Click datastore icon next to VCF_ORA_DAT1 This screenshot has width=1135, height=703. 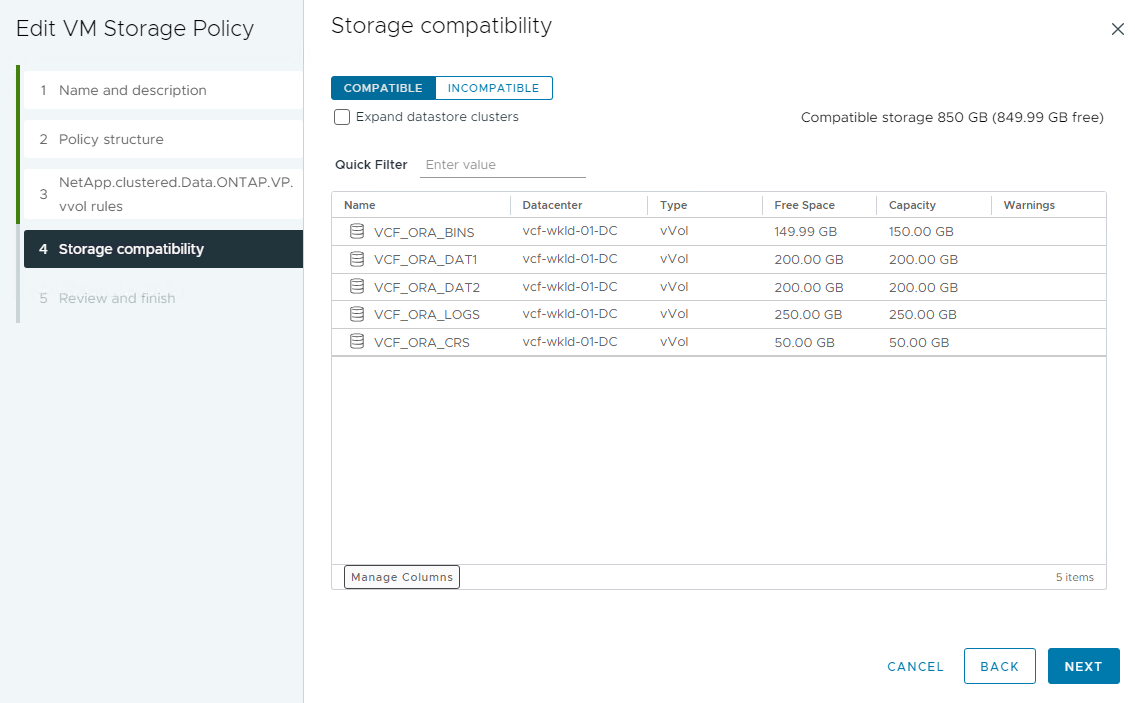[357, 258]
